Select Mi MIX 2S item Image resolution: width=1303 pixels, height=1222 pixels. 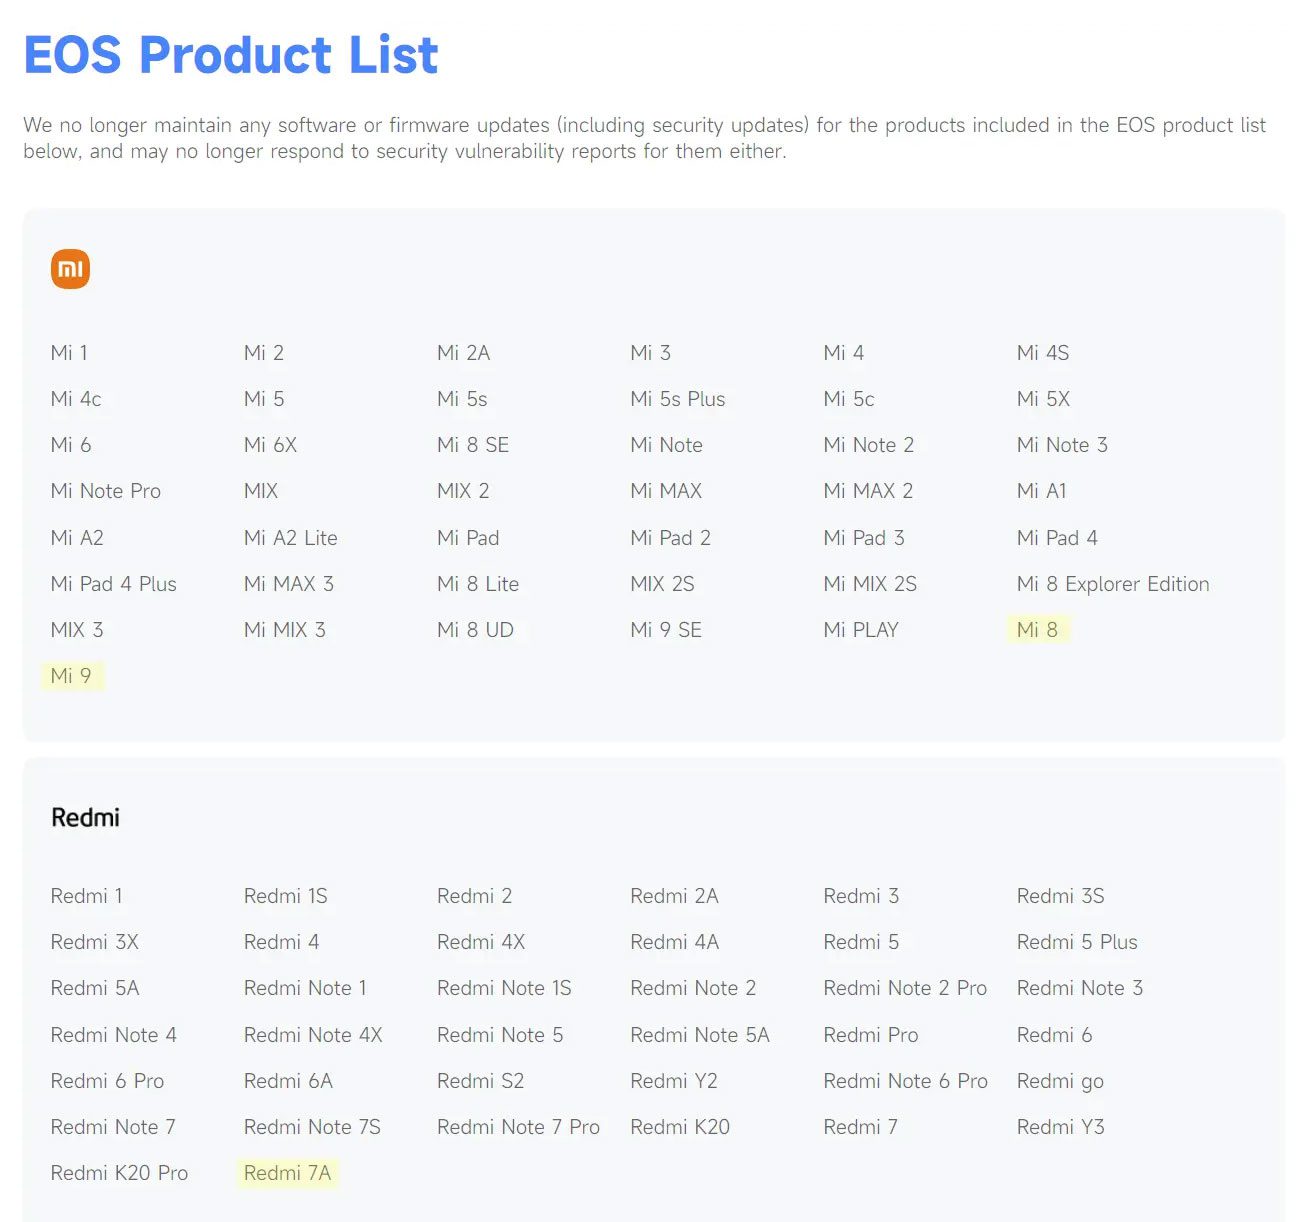coord(869,584)
